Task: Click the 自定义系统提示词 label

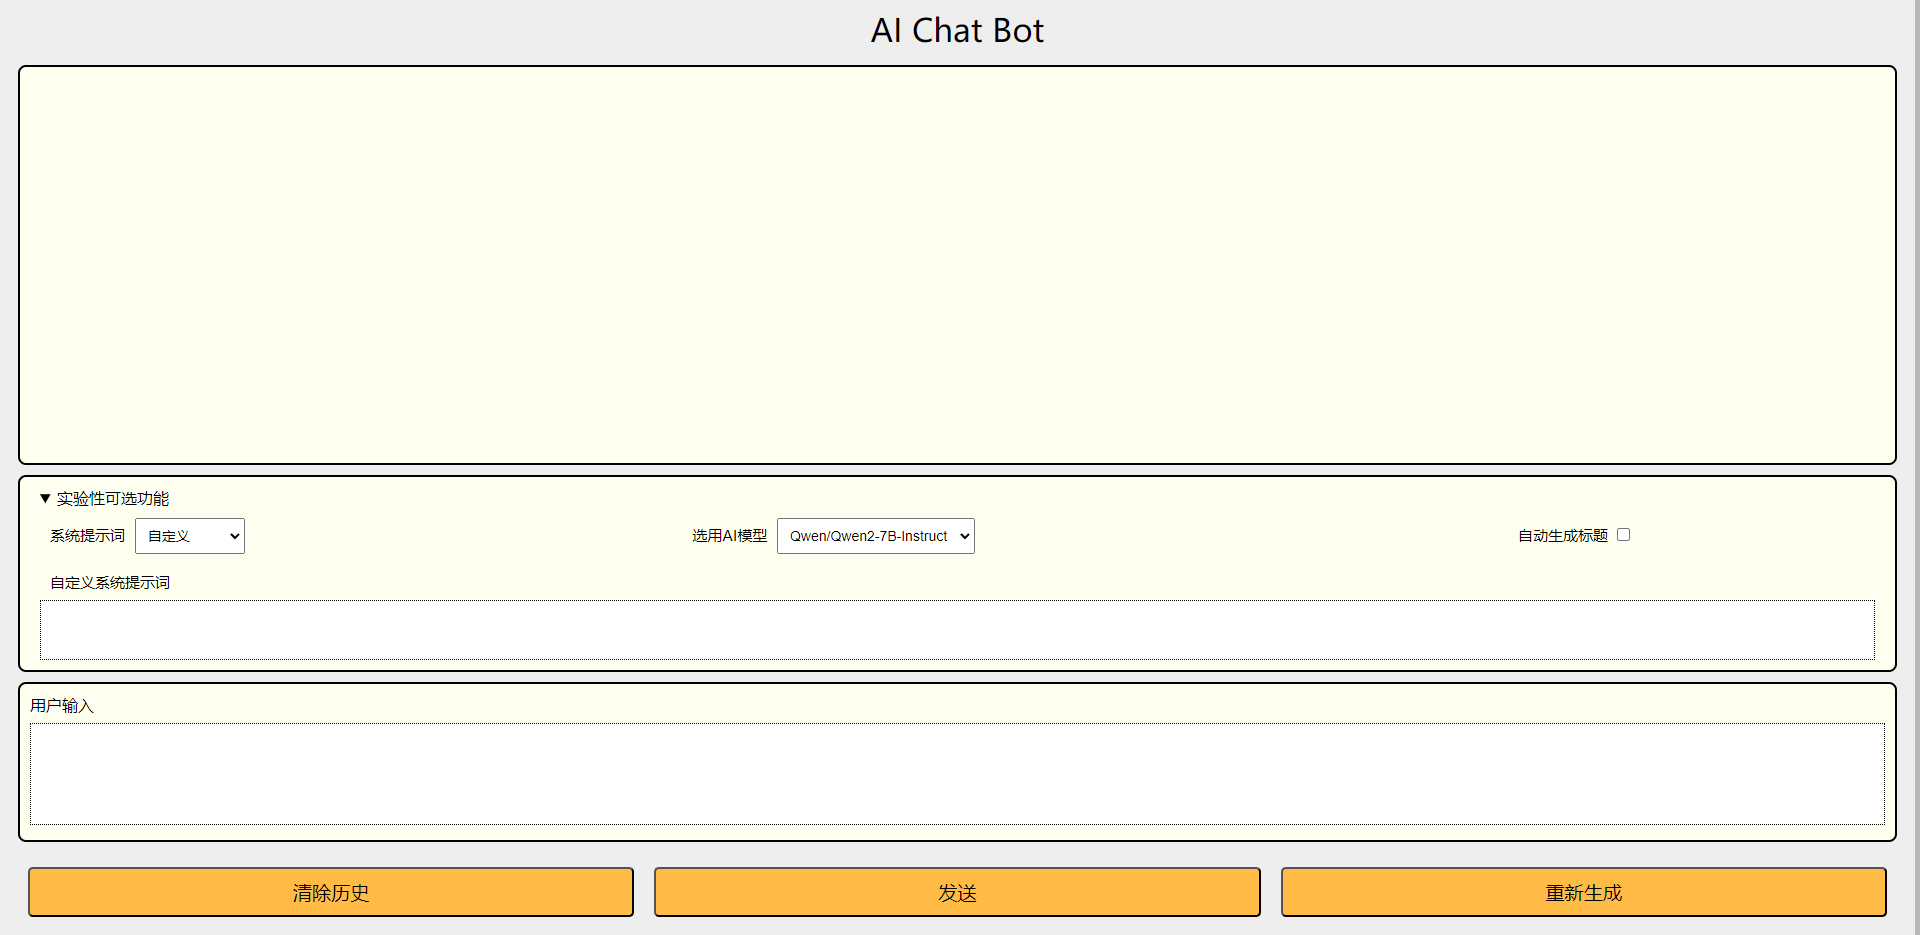Action: click(x=110, y=582)
